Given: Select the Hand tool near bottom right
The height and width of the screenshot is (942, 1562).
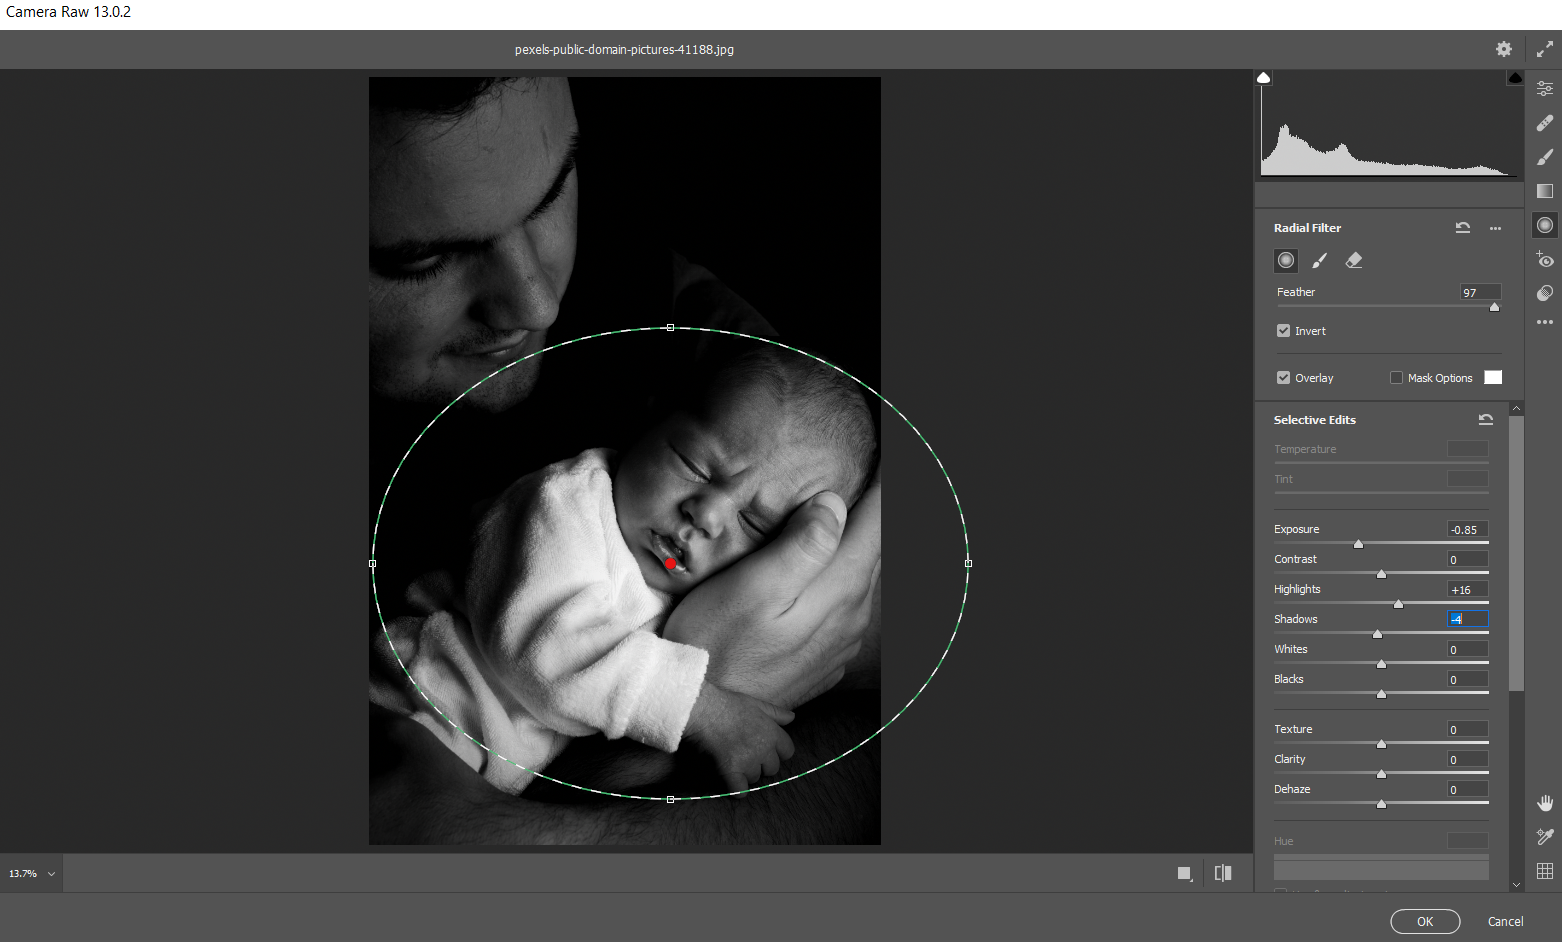Looking at the screenshot, I should pyautogui.click(x=1545, y=802).
